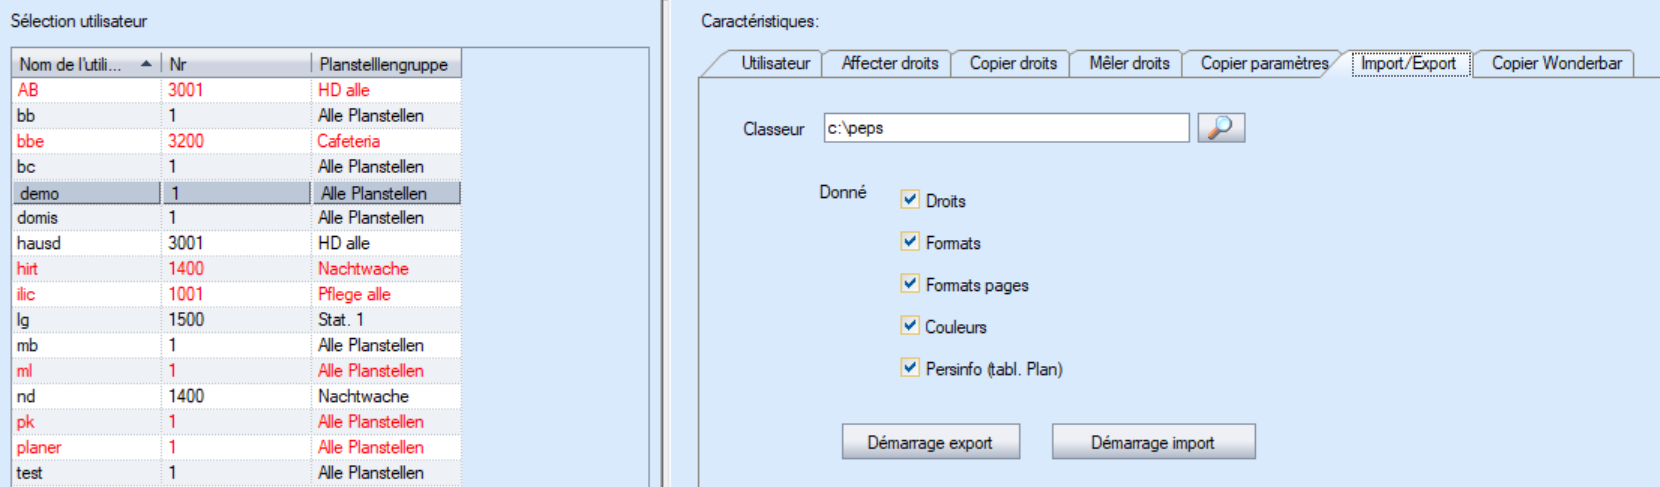Open the Affecter droits tab
The height and width of the screenshot is (487, 1660).
[x=889, y=63]
